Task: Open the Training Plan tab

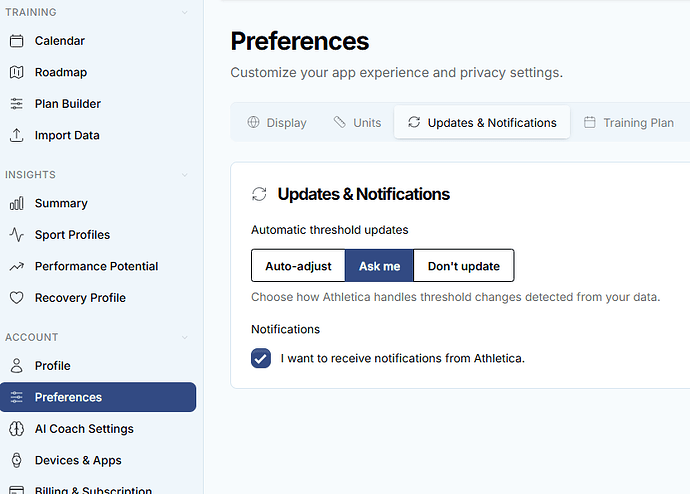Action: click(628, 123)
